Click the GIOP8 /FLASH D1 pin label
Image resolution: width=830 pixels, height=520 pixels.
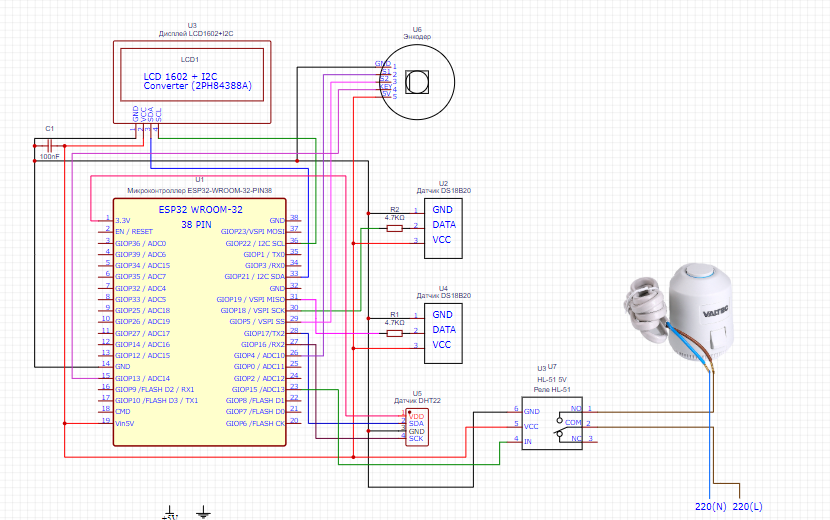(x=255, y=400)
